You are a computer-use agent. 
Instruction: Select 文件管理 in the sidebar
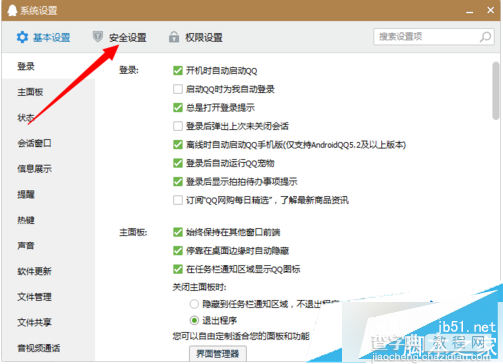49,297
